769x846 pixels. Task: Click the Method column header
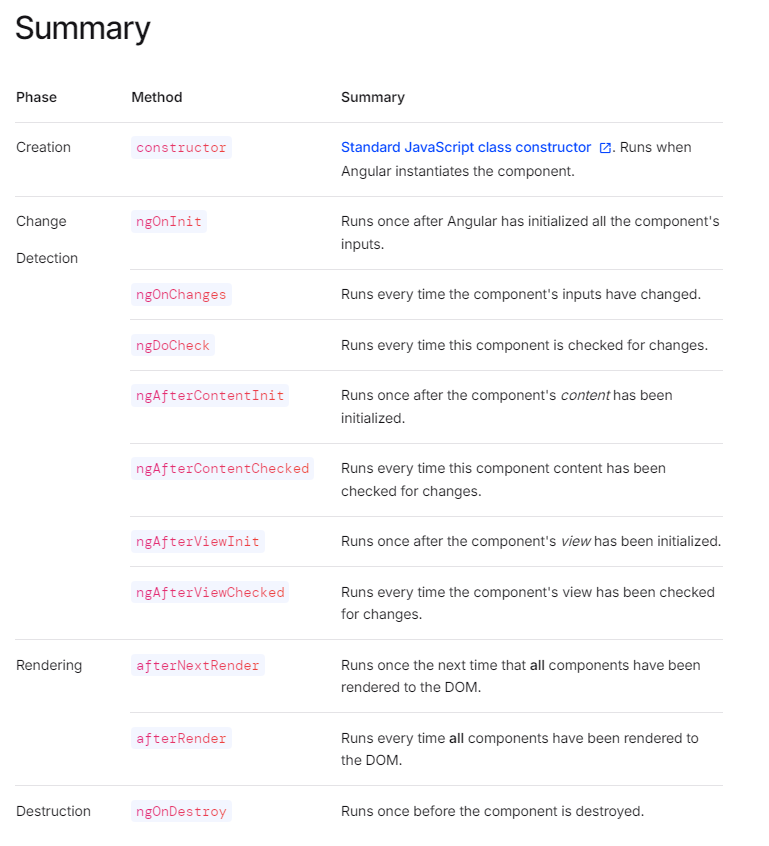[157, 97]
